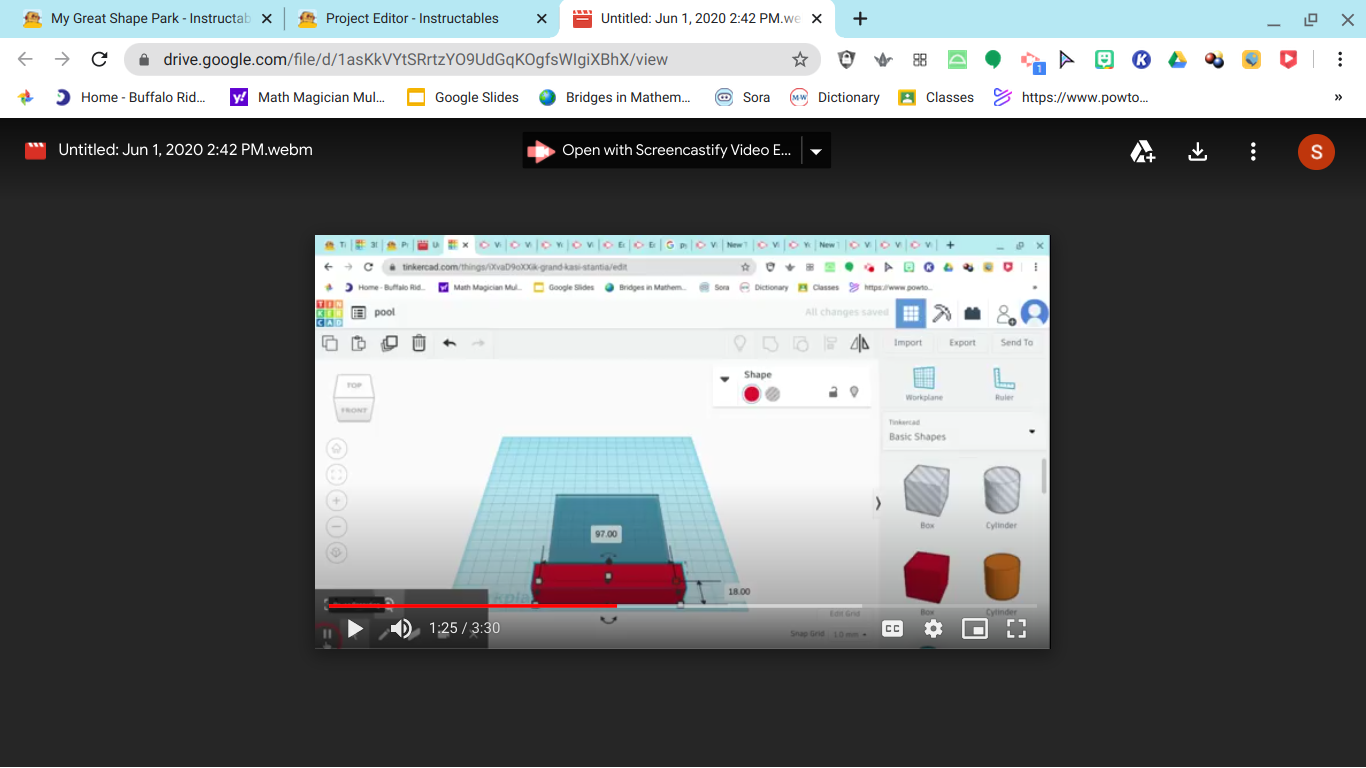Open the blue K extension icon

tap(1141, 59)
